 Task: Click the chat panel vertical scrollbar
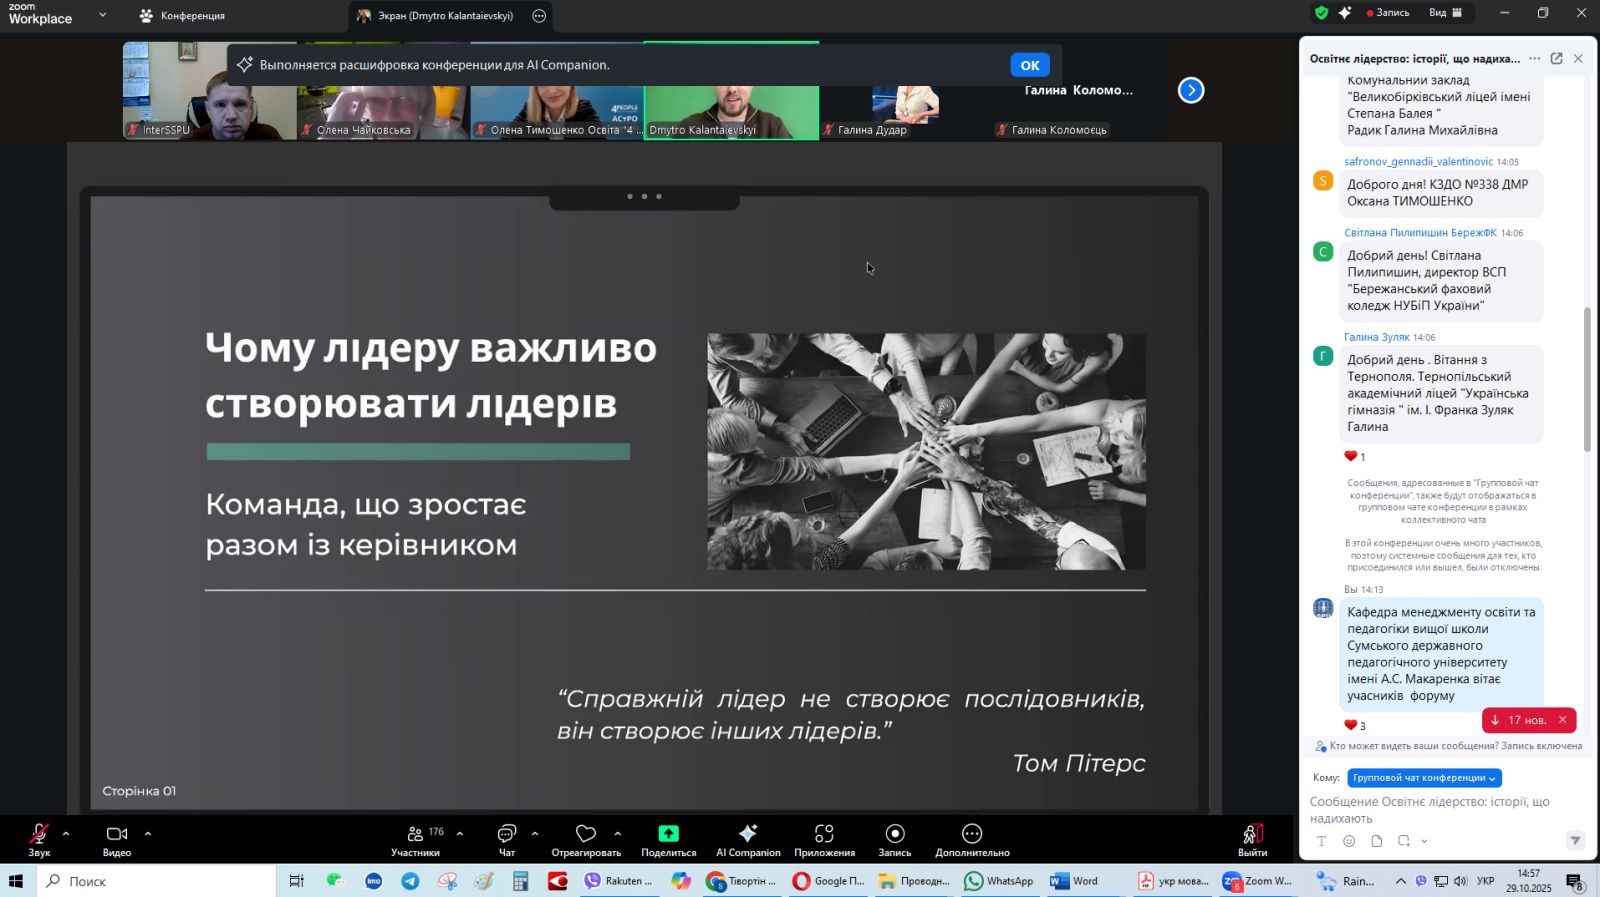pyautogui.click(x=1587, y=380)
